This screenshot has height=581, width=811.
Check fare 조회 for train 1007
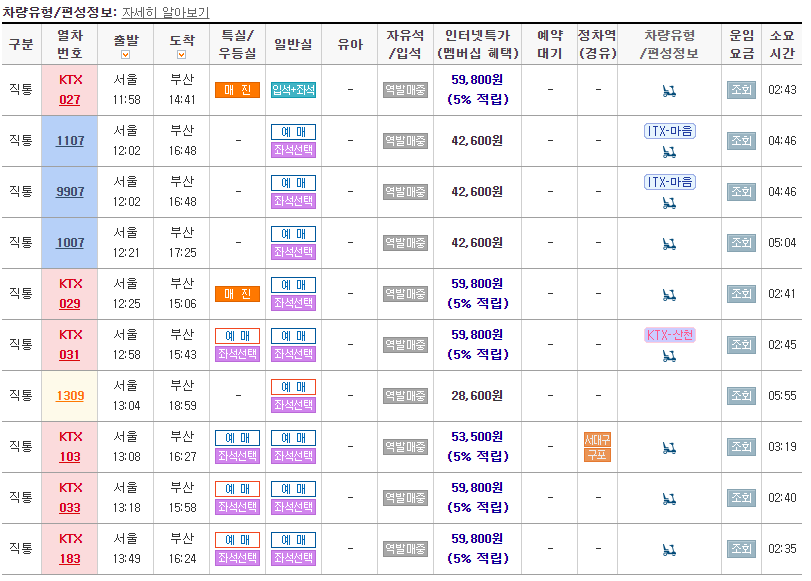pyautogui.click(x=741, y=243)
